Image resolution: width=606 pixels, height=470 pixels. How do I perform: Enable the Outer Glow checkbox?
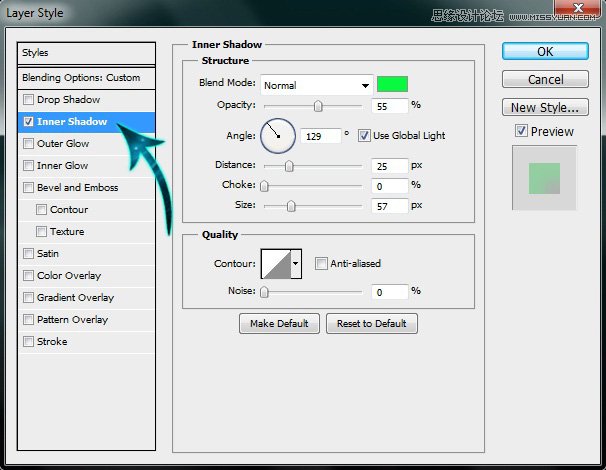click(x=28, y=143)
